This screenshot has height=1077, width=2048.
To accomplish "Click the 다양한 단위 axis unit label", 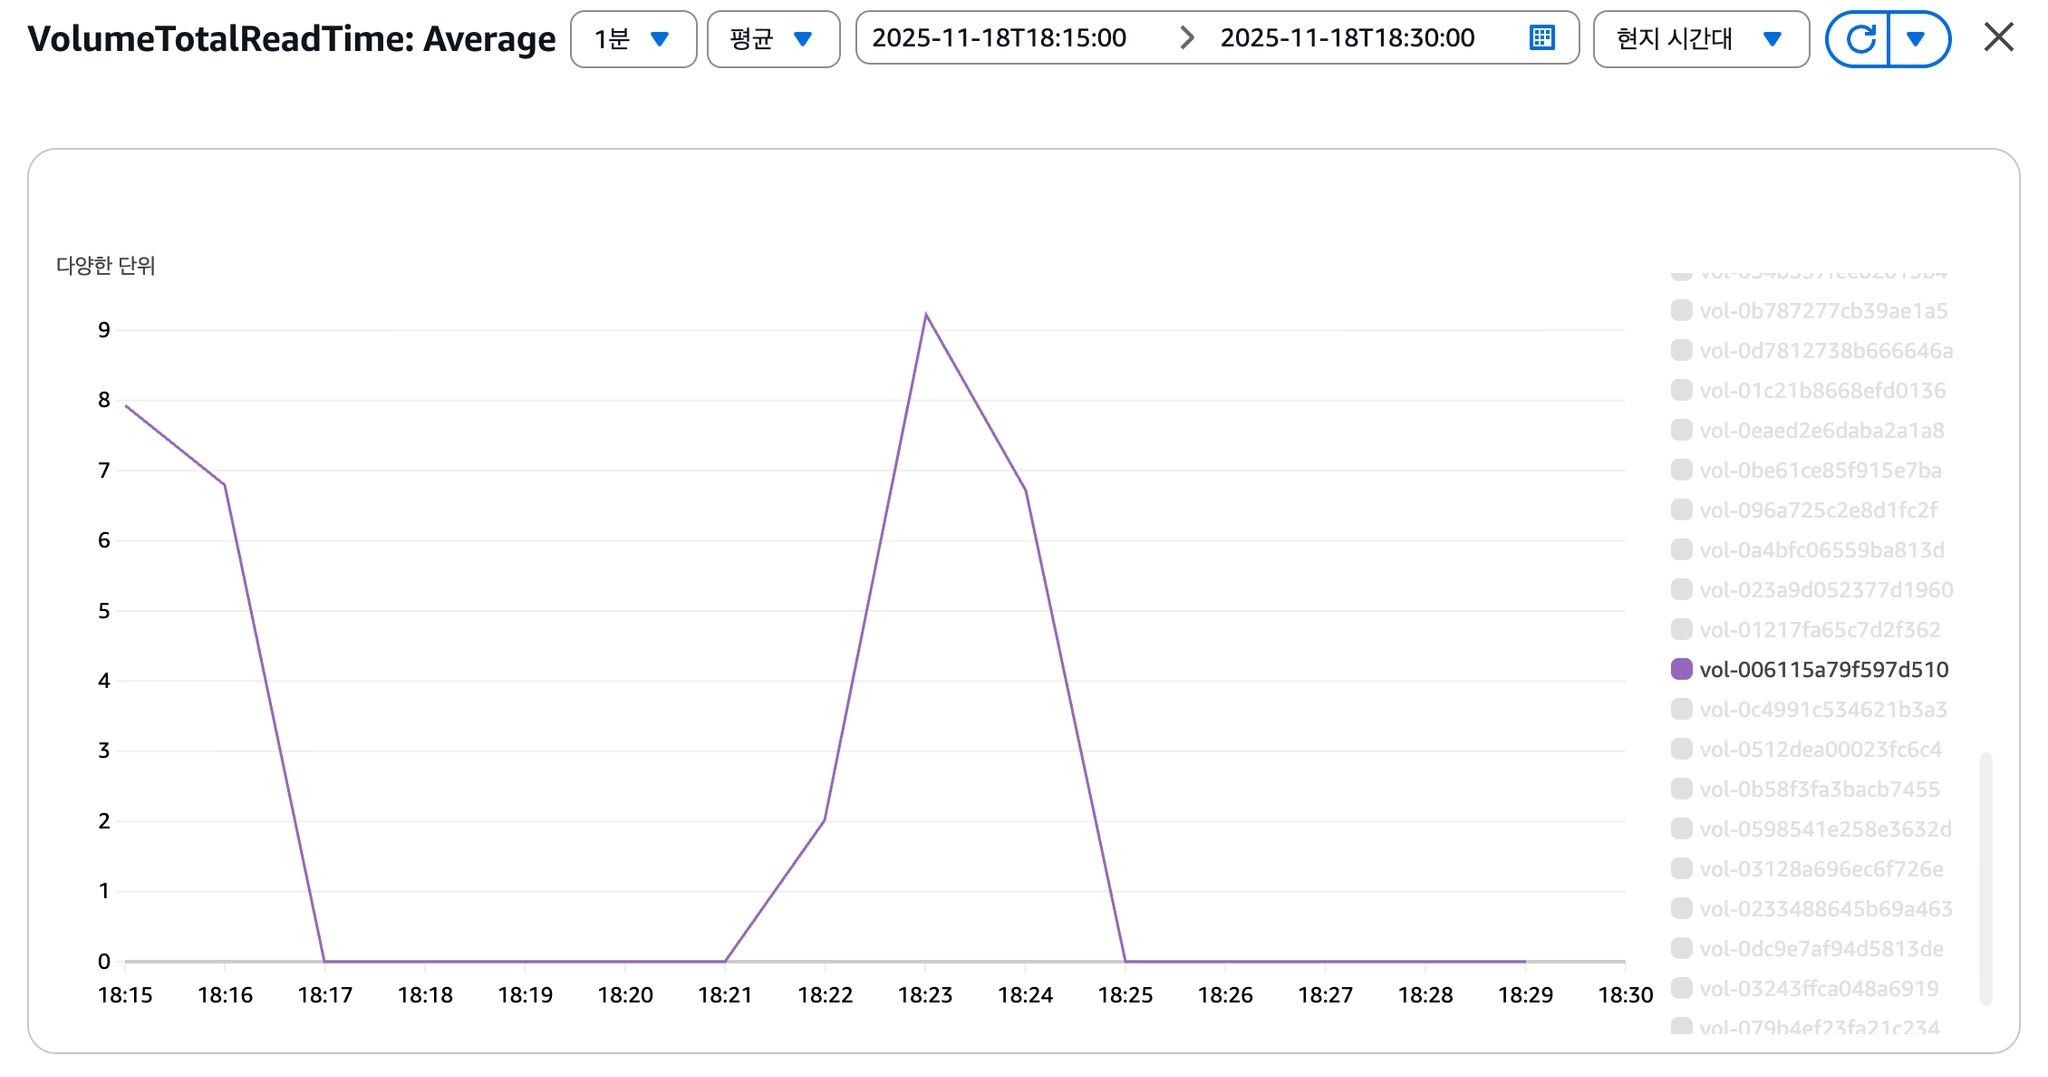I will pos(106,266).
